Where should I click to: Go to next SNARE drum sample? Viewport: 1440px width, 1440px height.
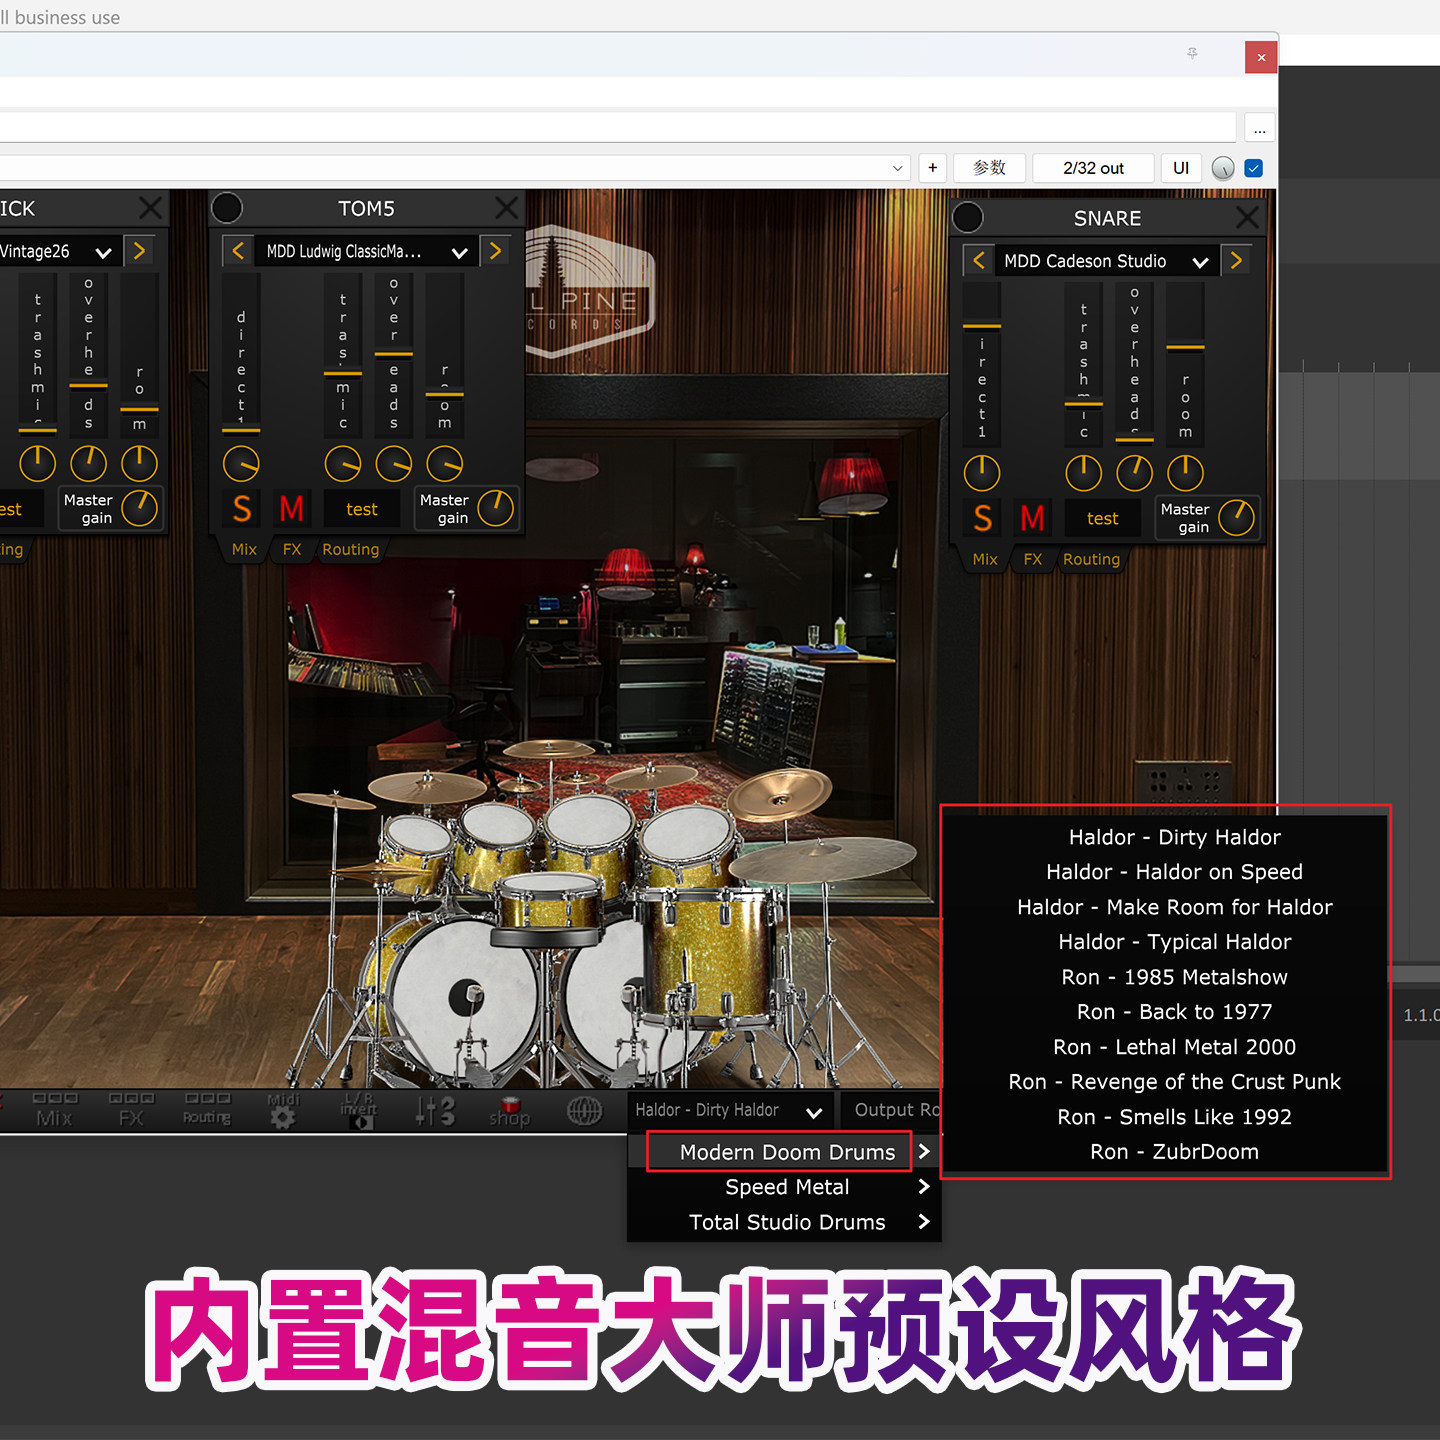(x=1236, y=261)
